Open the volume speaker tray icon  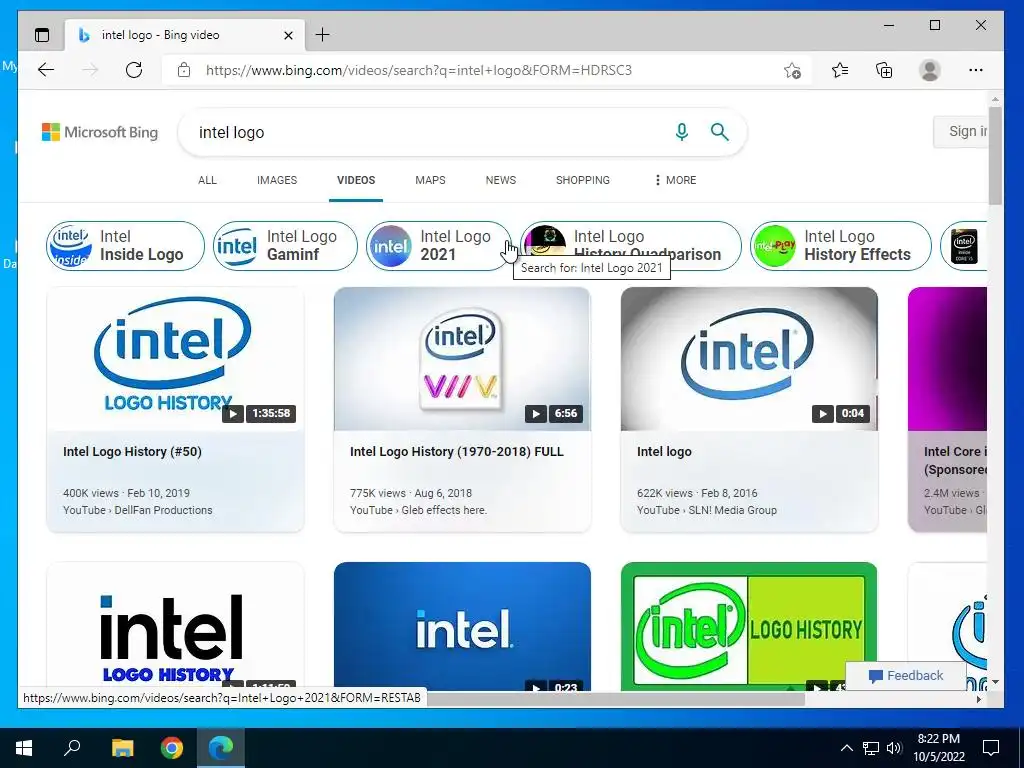point(894,748)
